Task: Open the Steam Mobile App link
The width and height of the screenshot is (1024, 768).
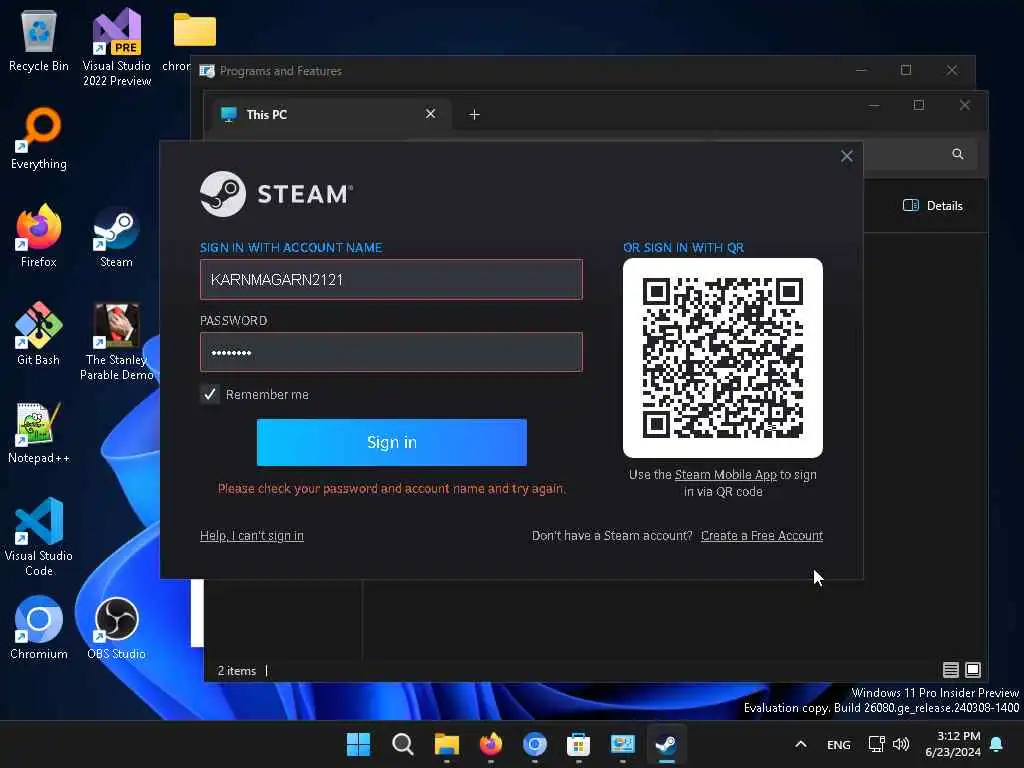Action: coord(726,475)
